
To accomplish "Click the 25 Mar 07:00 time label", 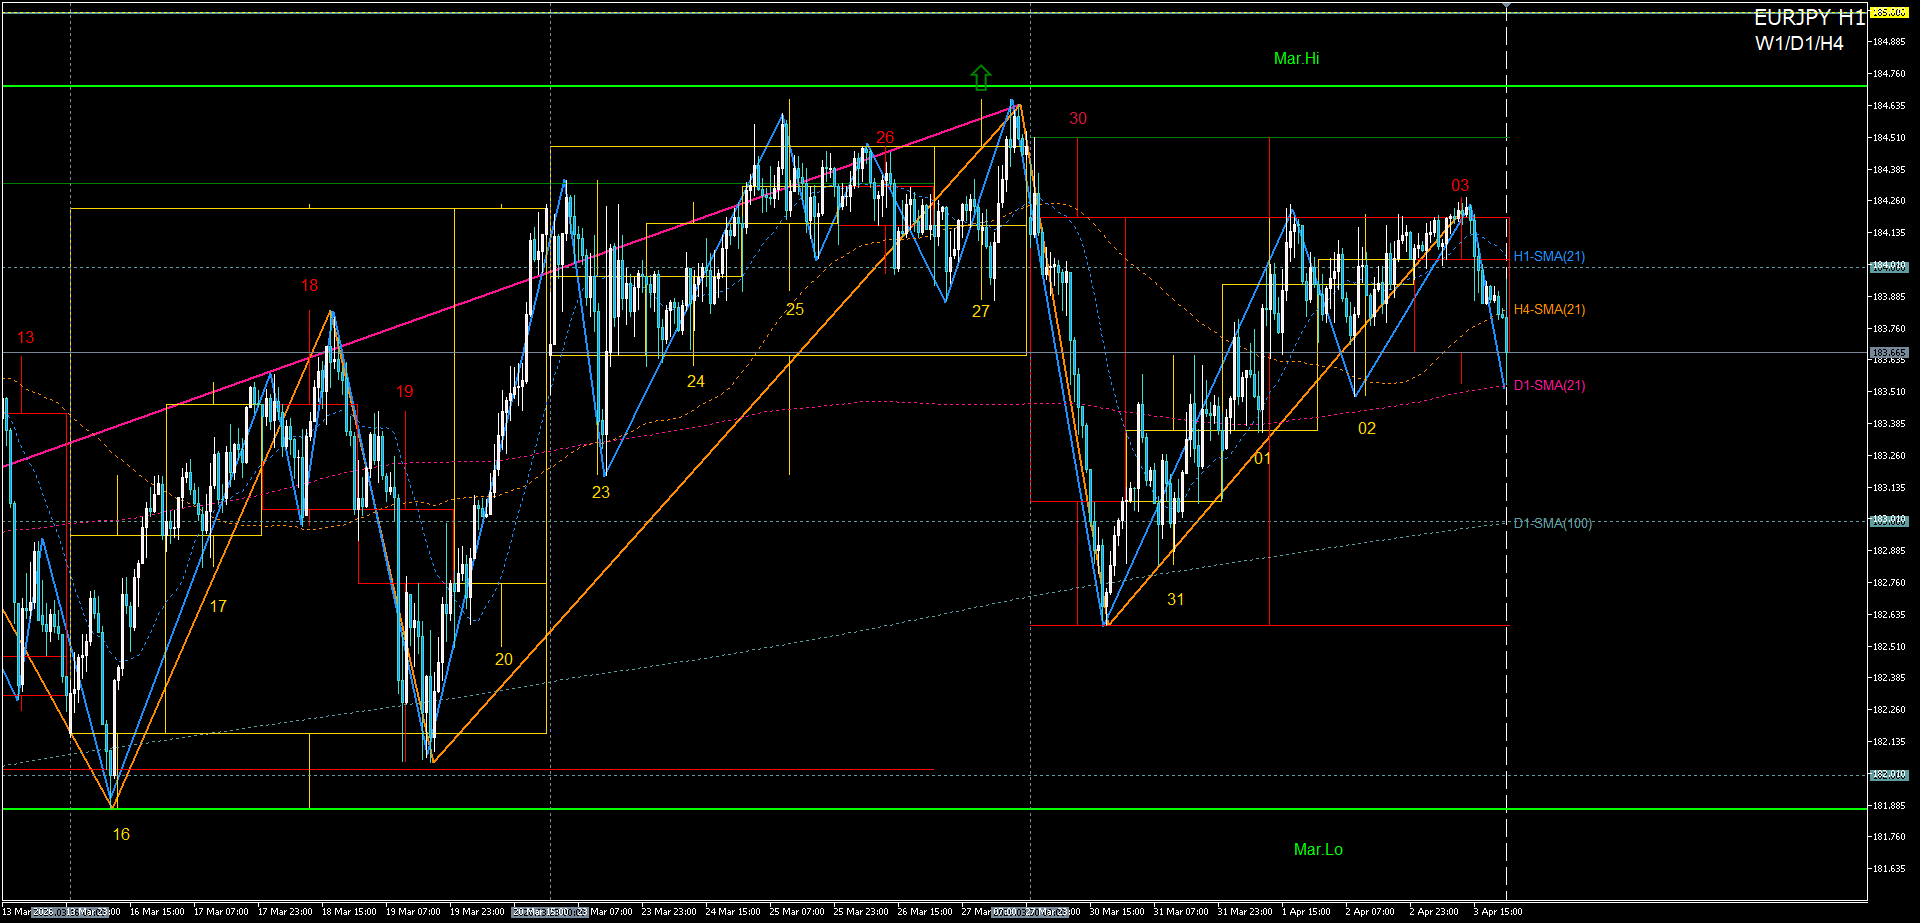I will click(x=797, y=912).
